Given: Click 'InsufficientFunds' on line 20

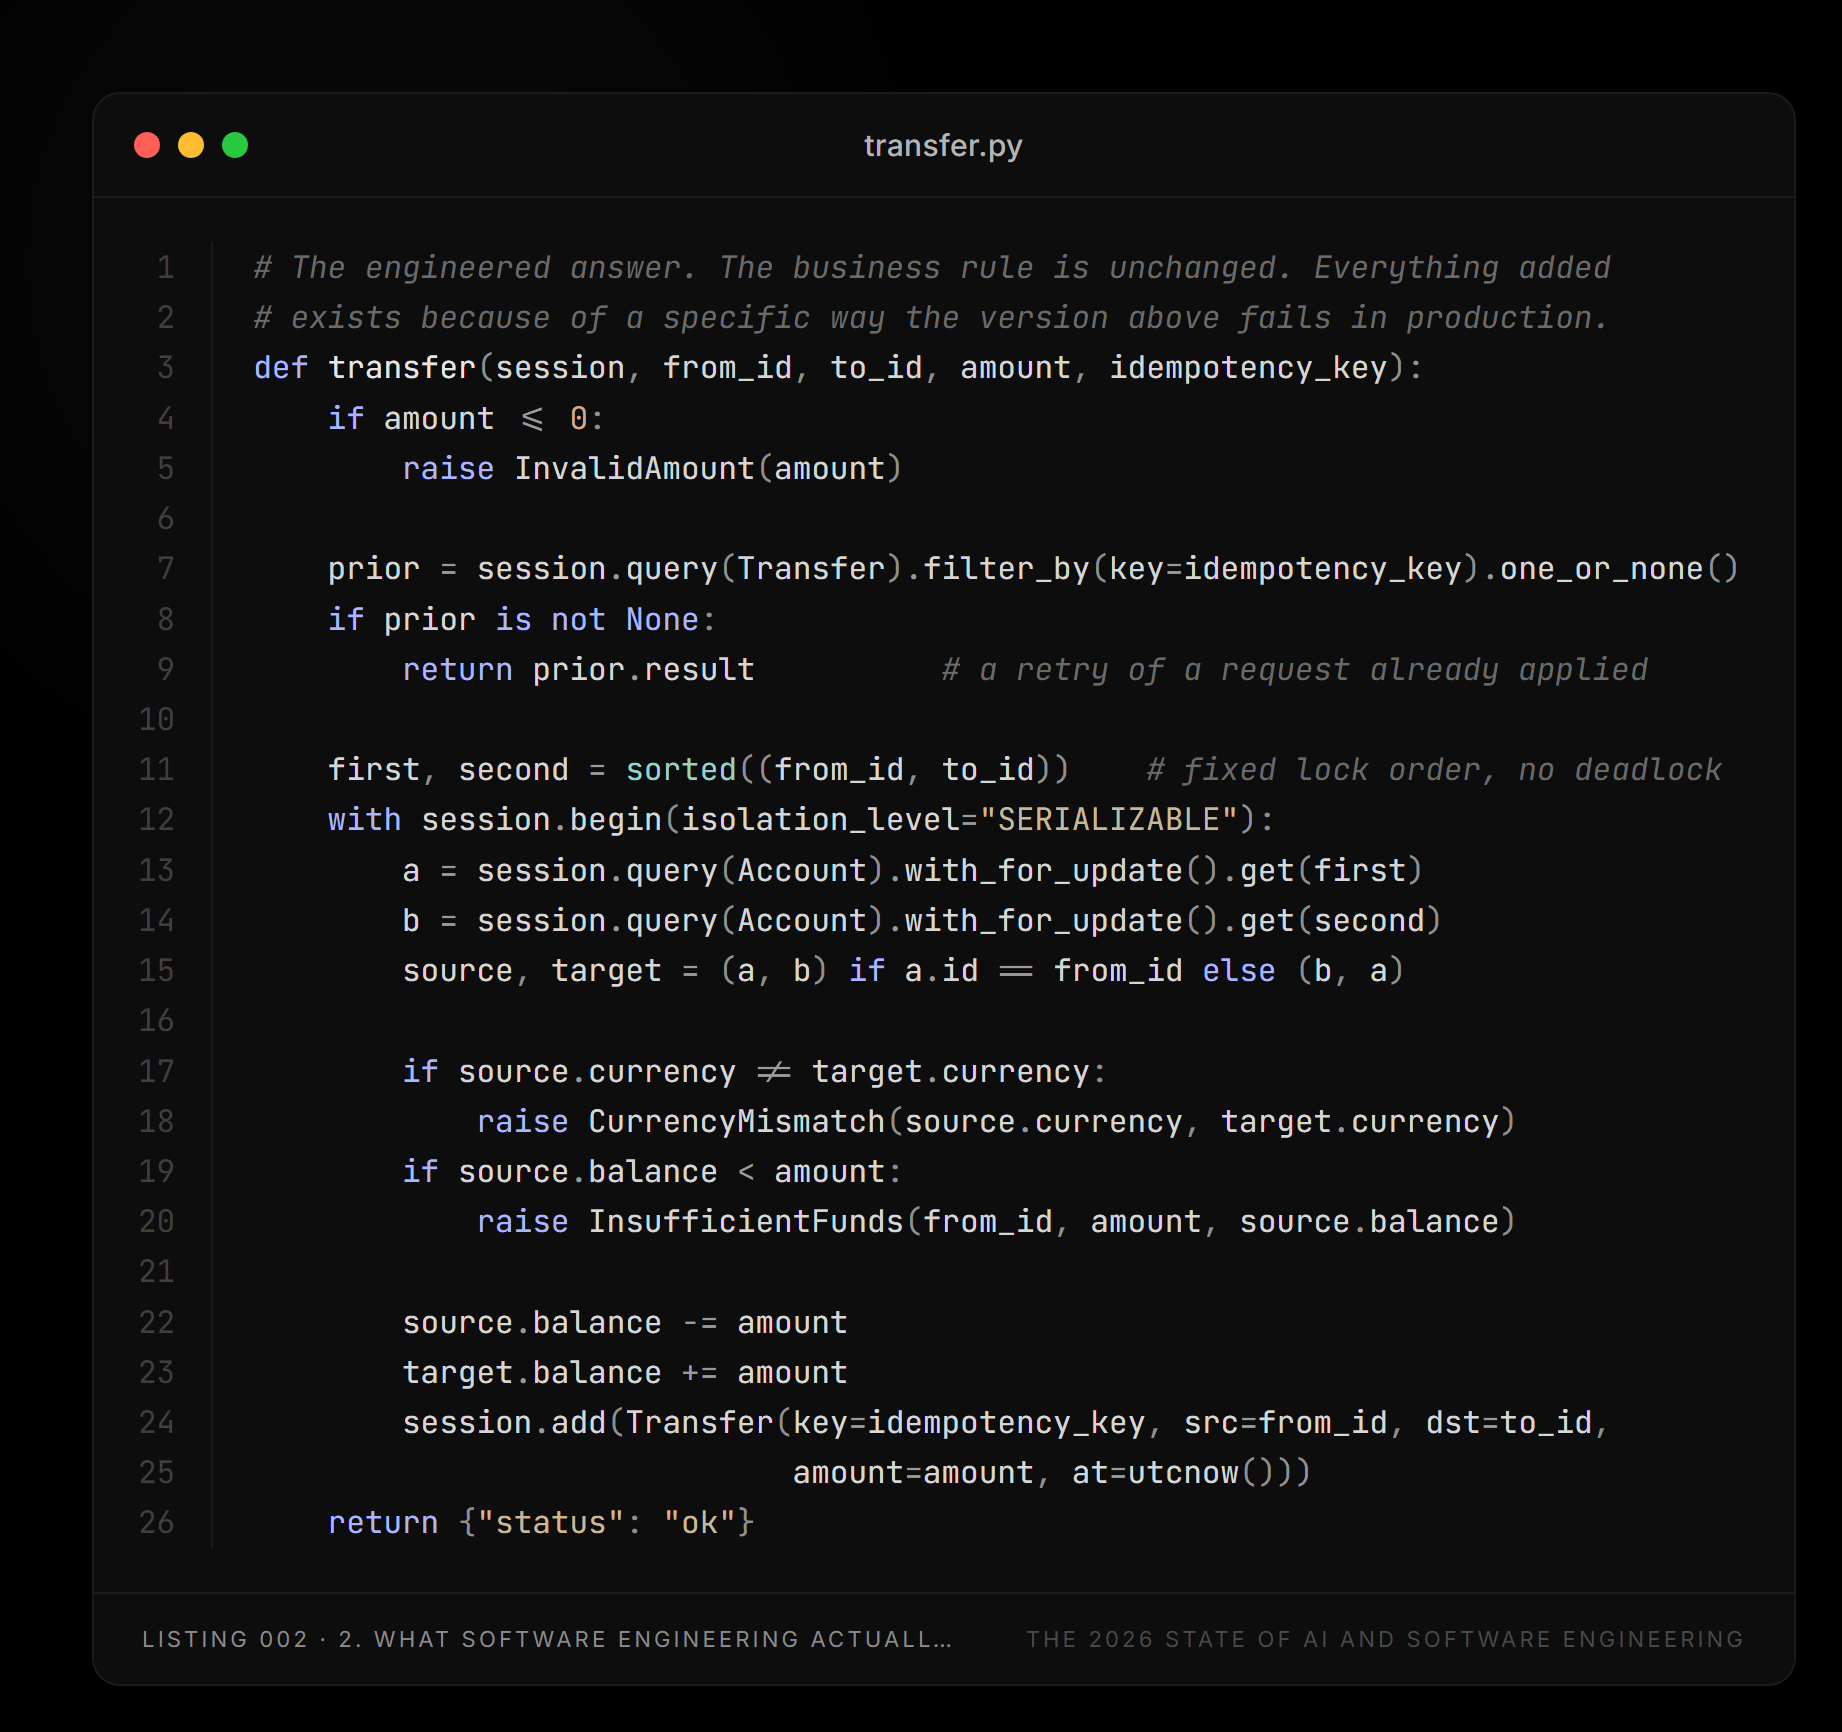Looking at the screenshot, I should coord(745,1222).
